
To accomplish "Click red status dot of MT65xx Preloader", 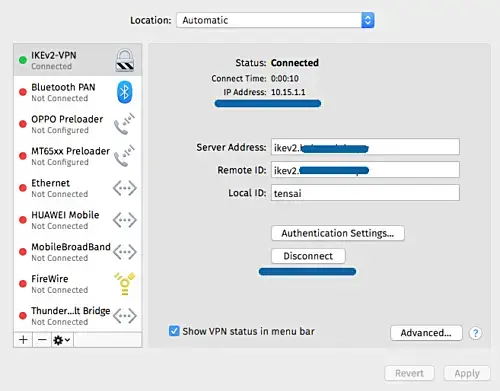I will tap(23, 156).
